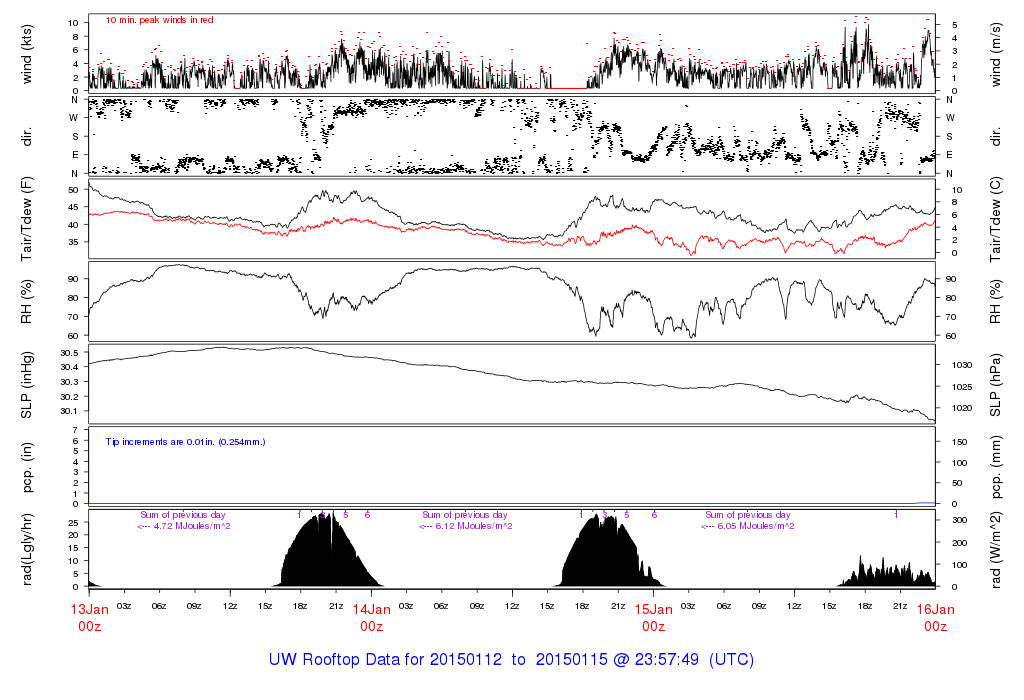Select the 14Jan 00z date label
The width and height of the screenshot is (1024, 700).
[371, 616]
